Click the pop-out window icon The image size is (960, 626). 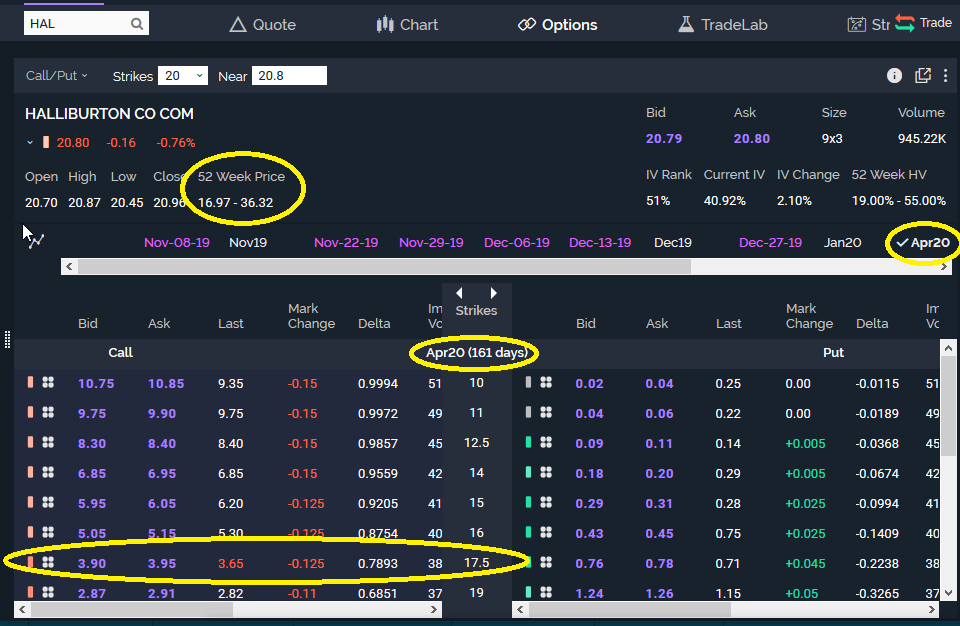tap(923, 75)
